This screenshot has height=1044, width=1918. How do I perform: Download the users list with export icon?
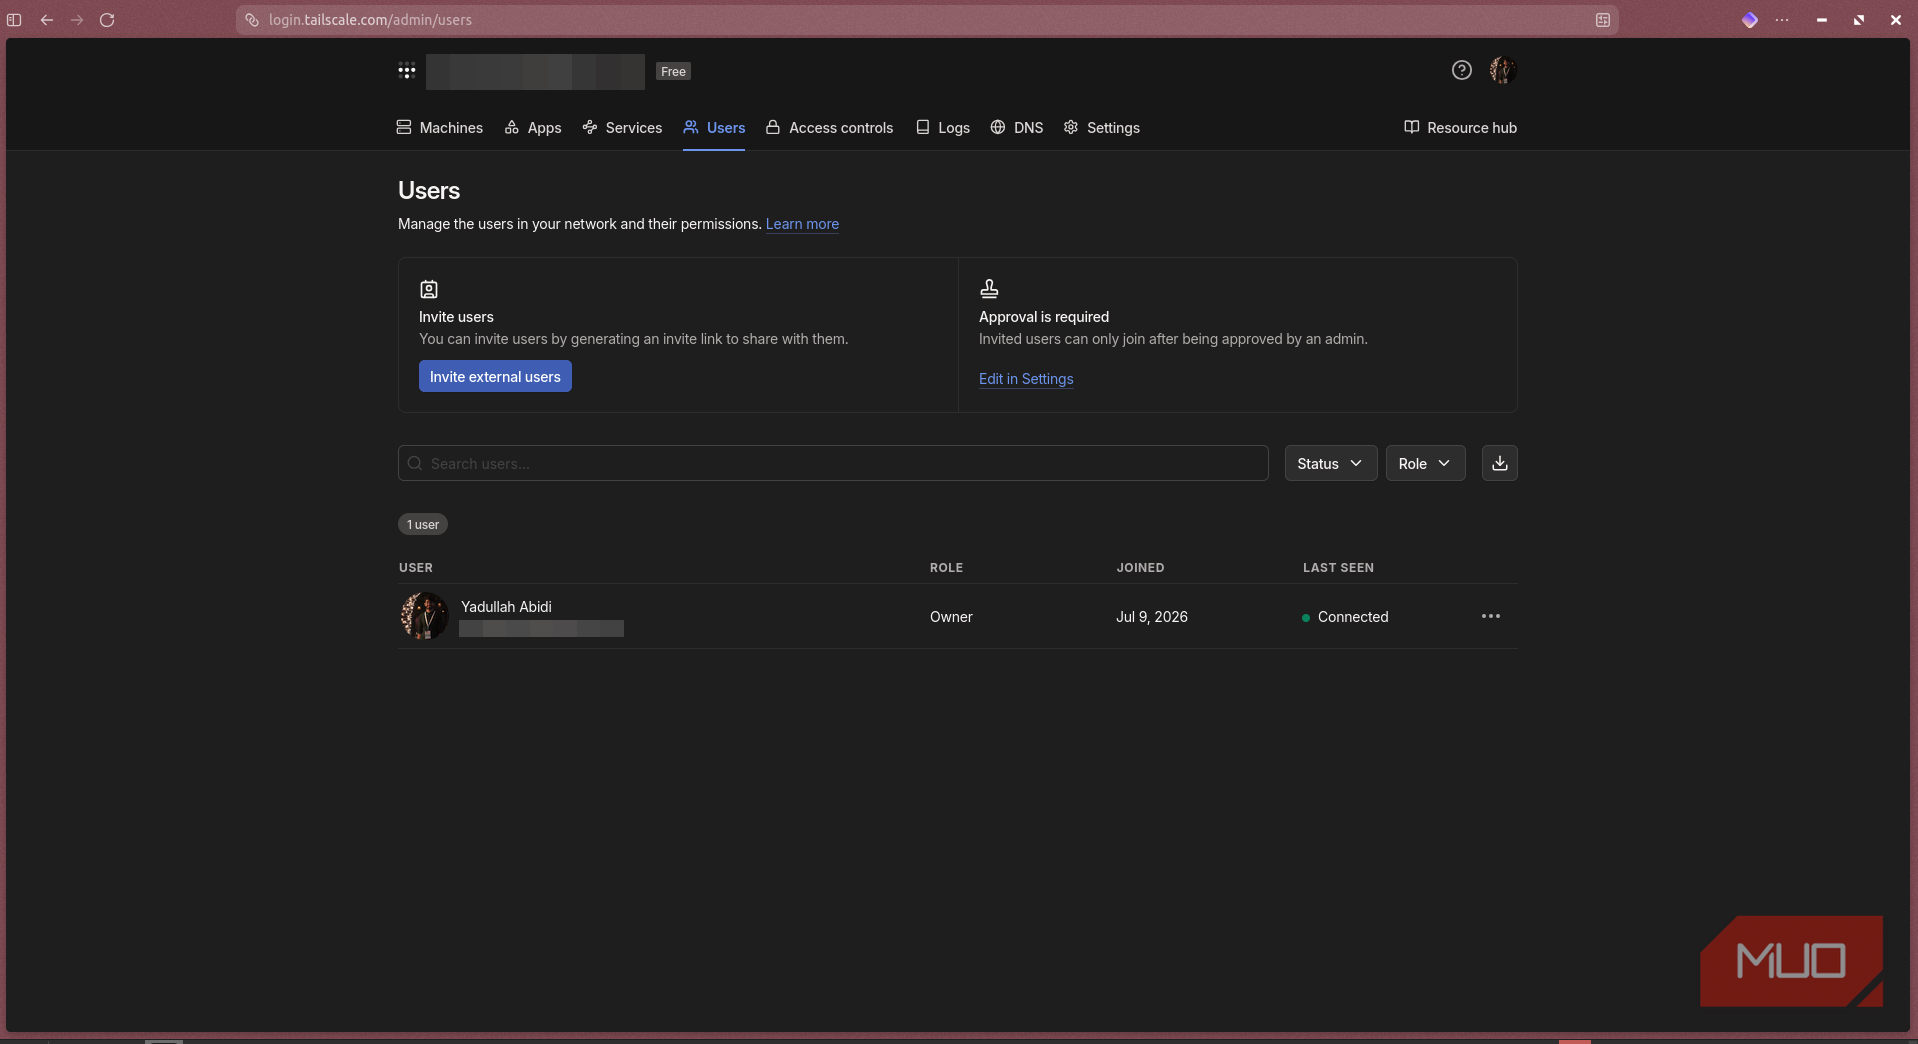click(1499, 463)
